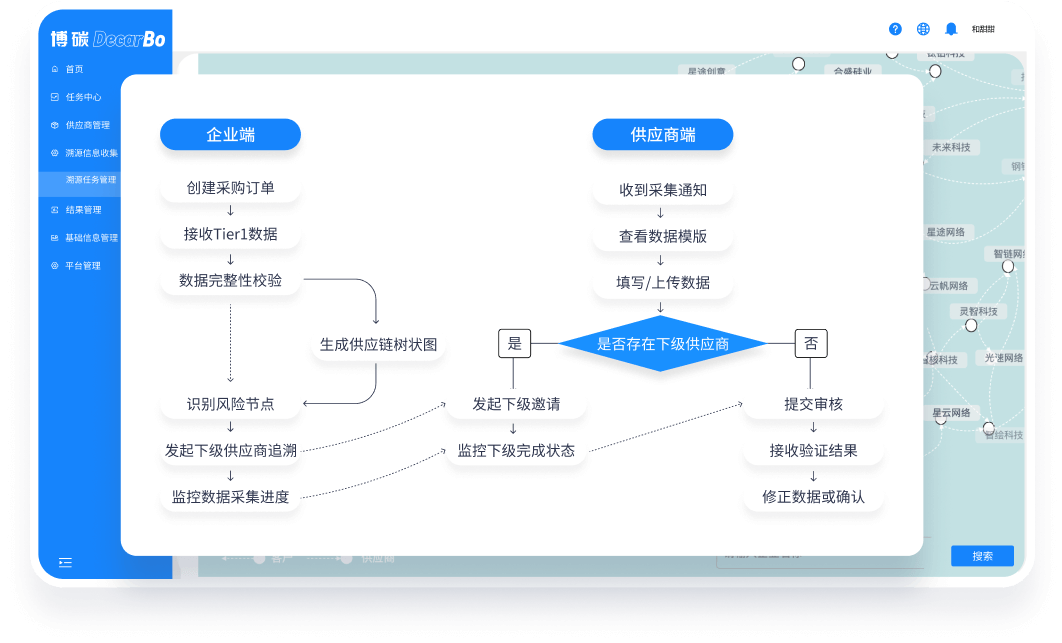Click the 是 decision box

pos(515,344)
